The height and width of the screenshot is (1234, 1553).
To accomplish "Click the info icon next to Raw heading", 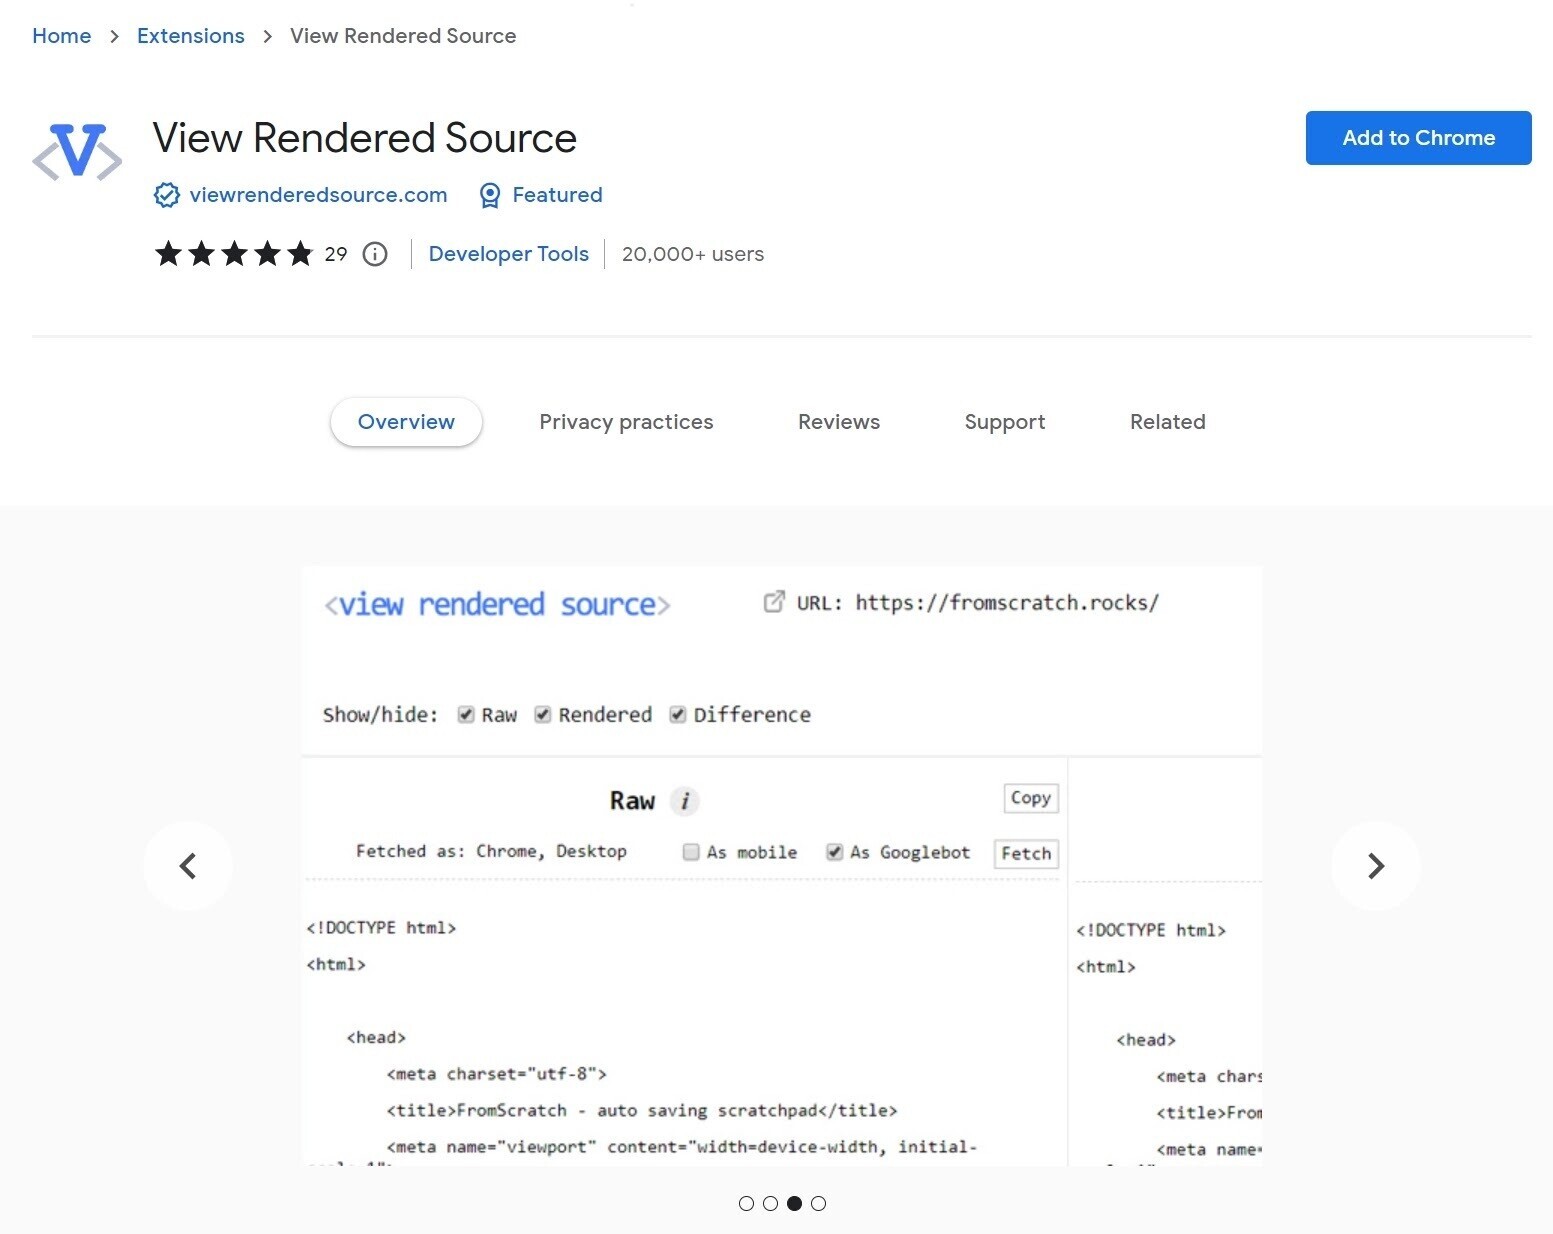I will pyautogui.click(x=685, y=801).
